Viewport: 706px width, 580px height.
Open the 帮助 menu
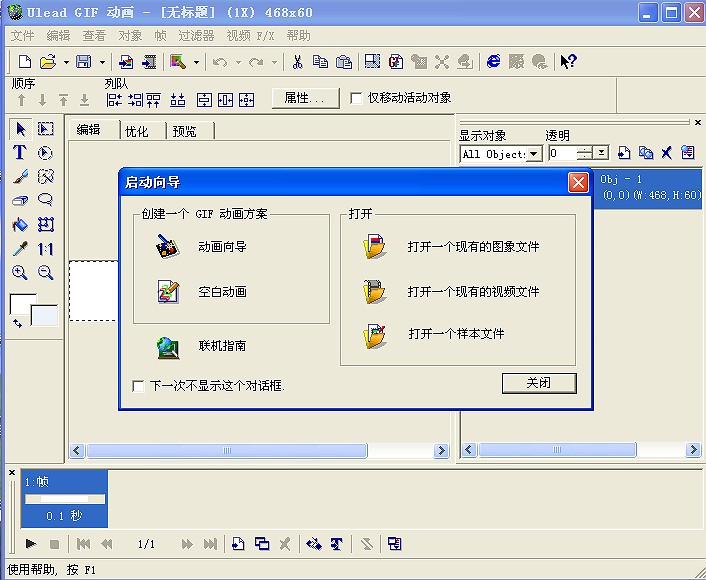coord(299,36)
